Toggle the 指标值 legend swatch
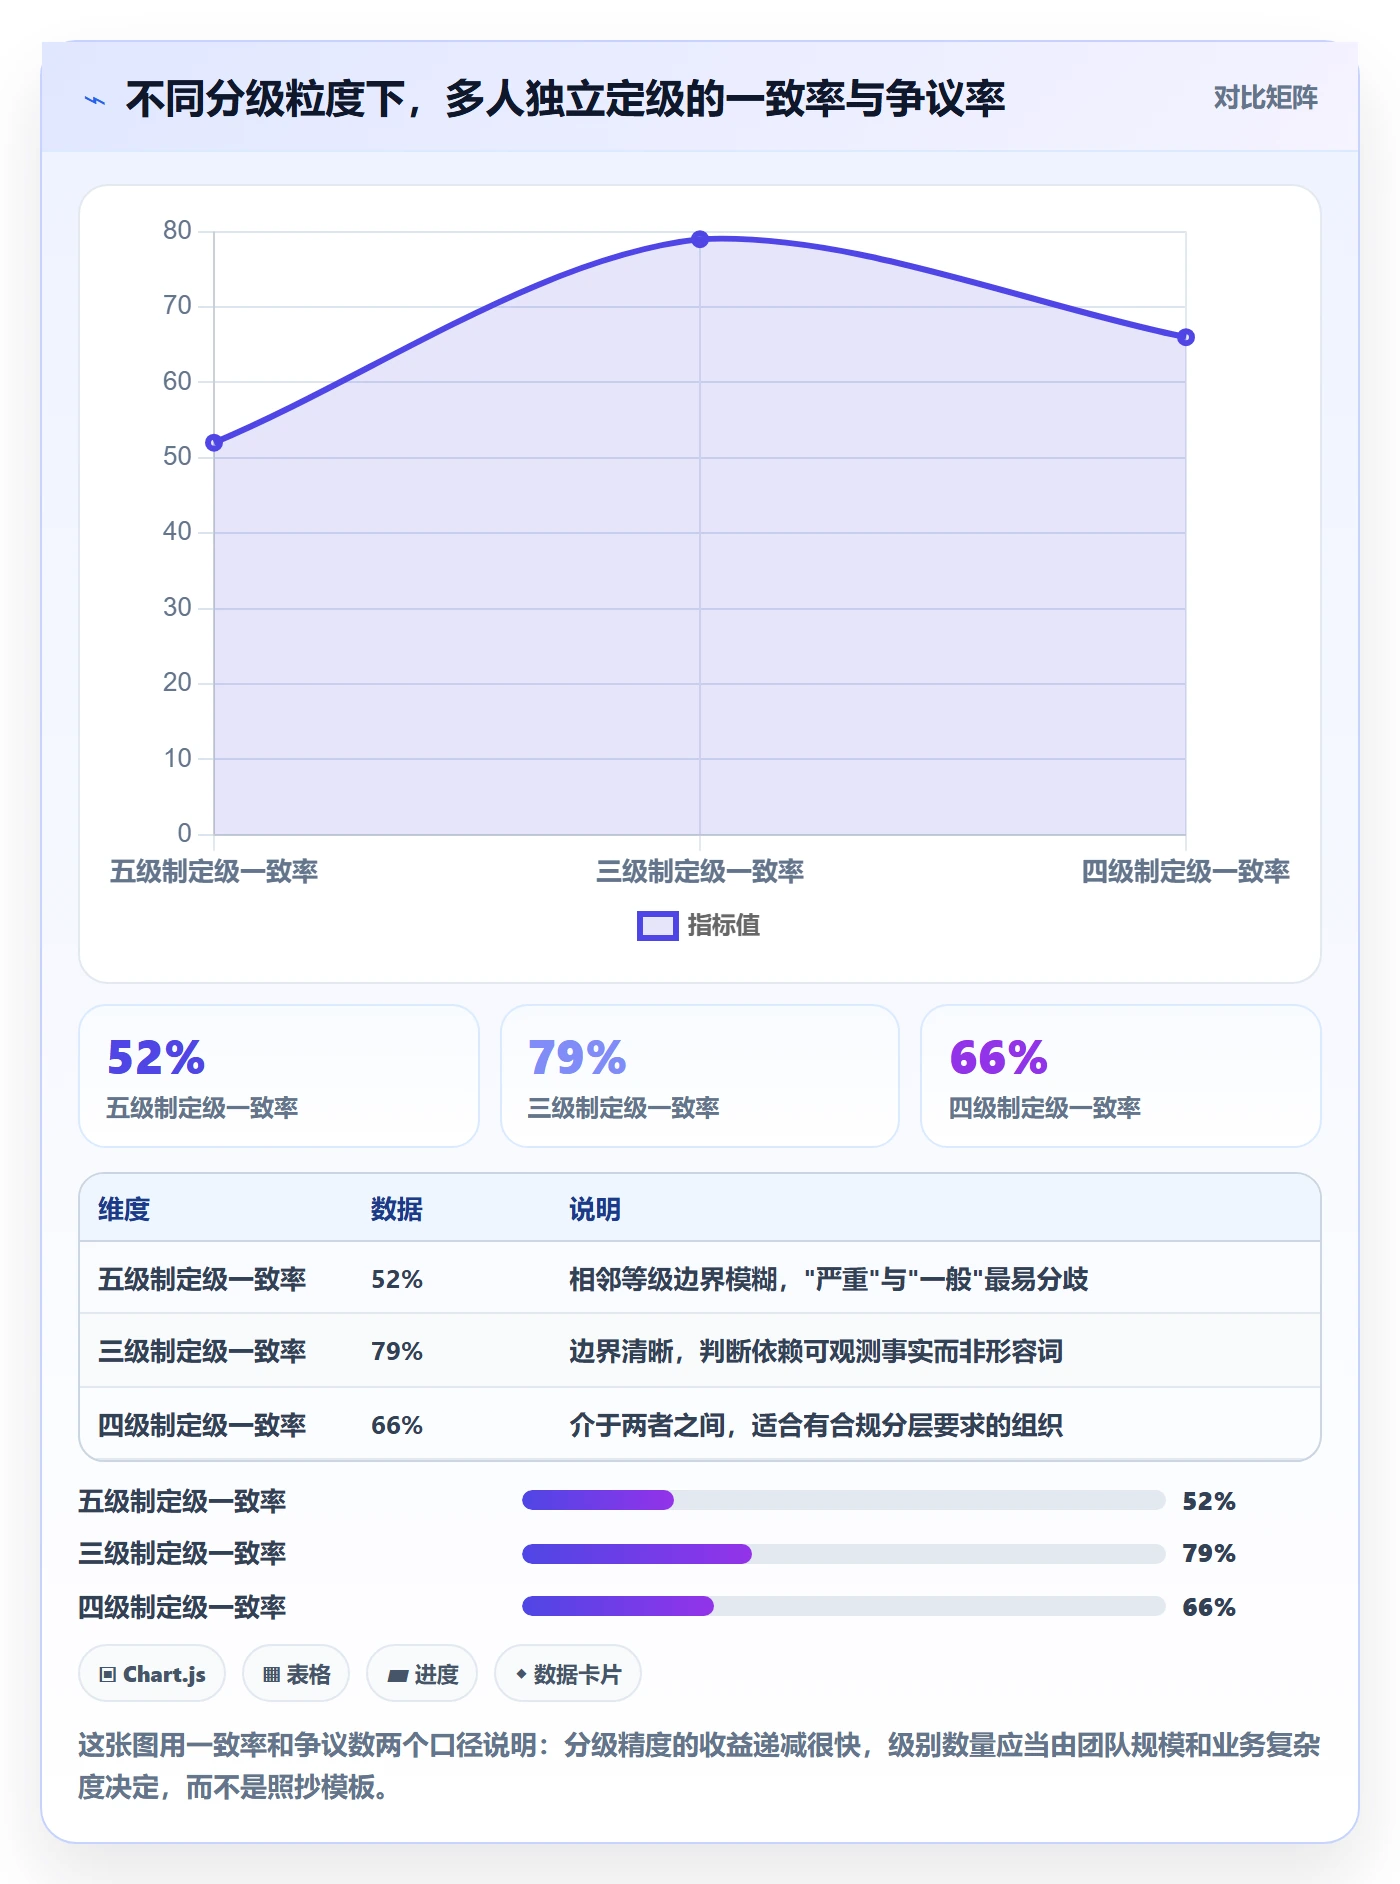 (x=658, y=926)
